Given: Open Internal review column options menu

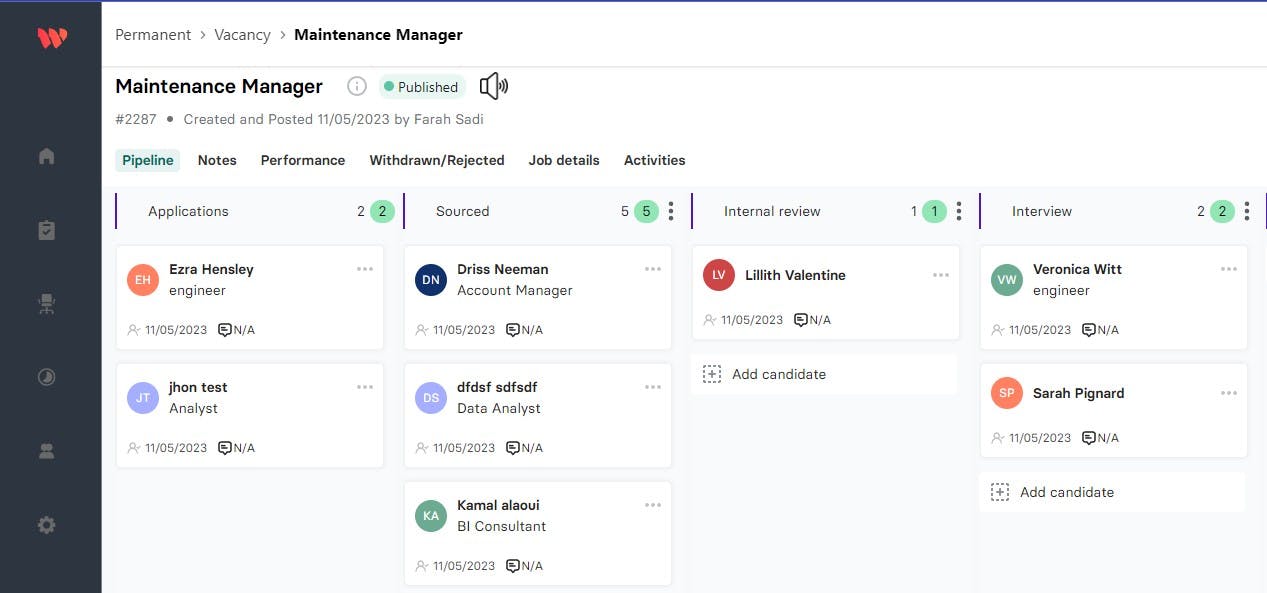Looking at the screenshot, I should pyautogui.click(x=959, y=211).
